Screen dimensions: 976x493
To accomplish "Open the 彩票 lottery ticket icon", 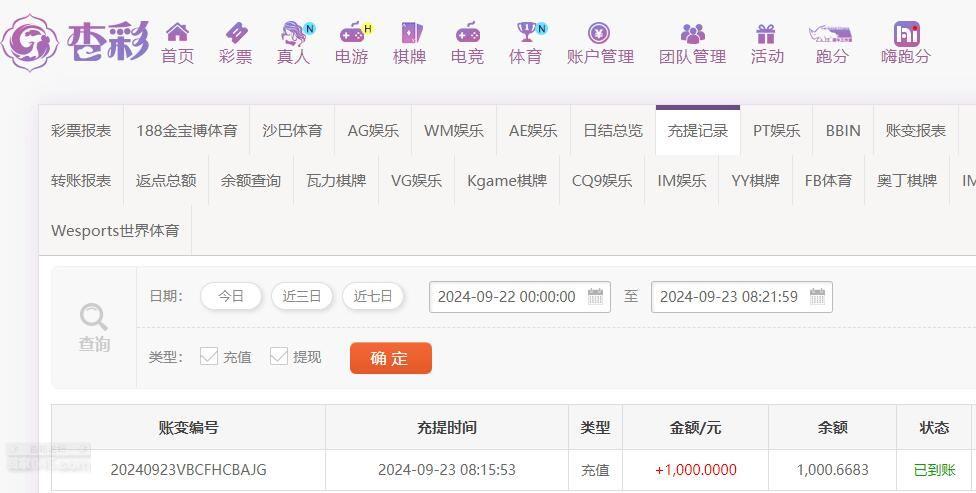I will (x=236, y=32).
